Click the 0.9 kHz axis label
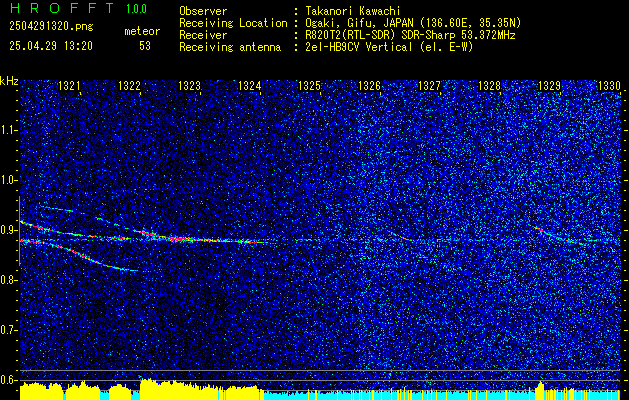 [x=9, y=230]
